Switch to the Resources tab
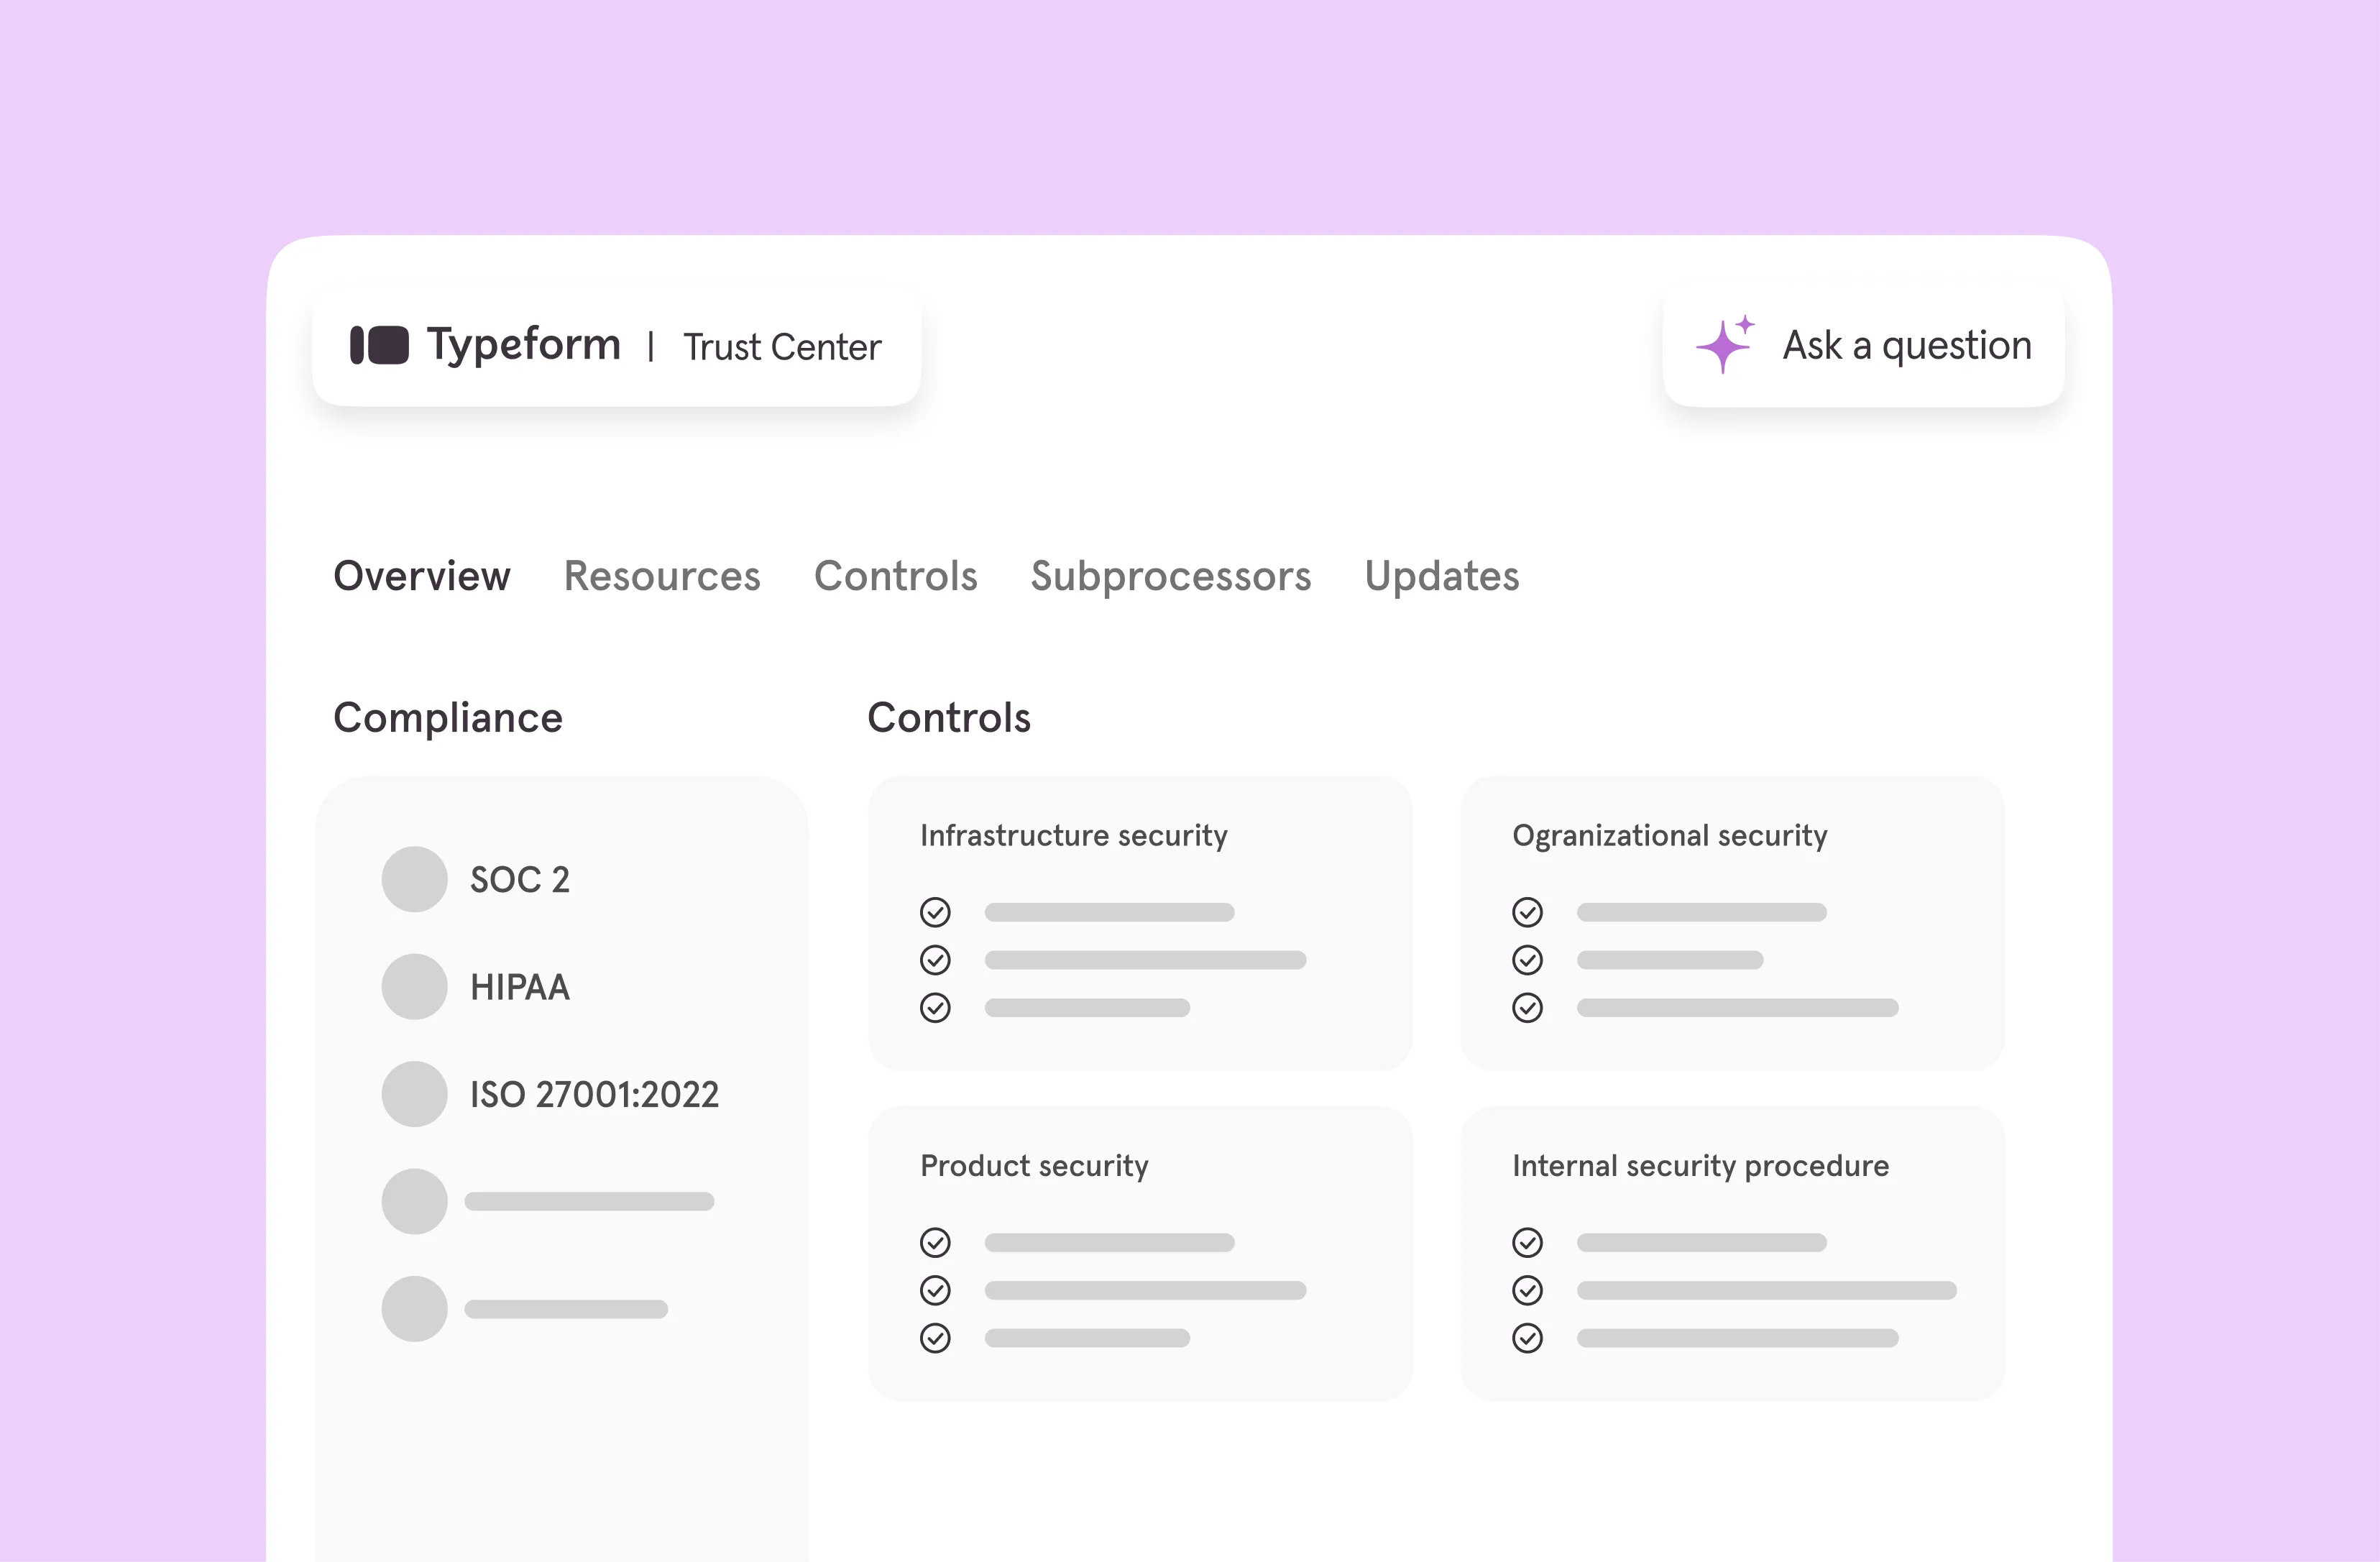The image size is (2380, 1562). click(x=662, y=576)
